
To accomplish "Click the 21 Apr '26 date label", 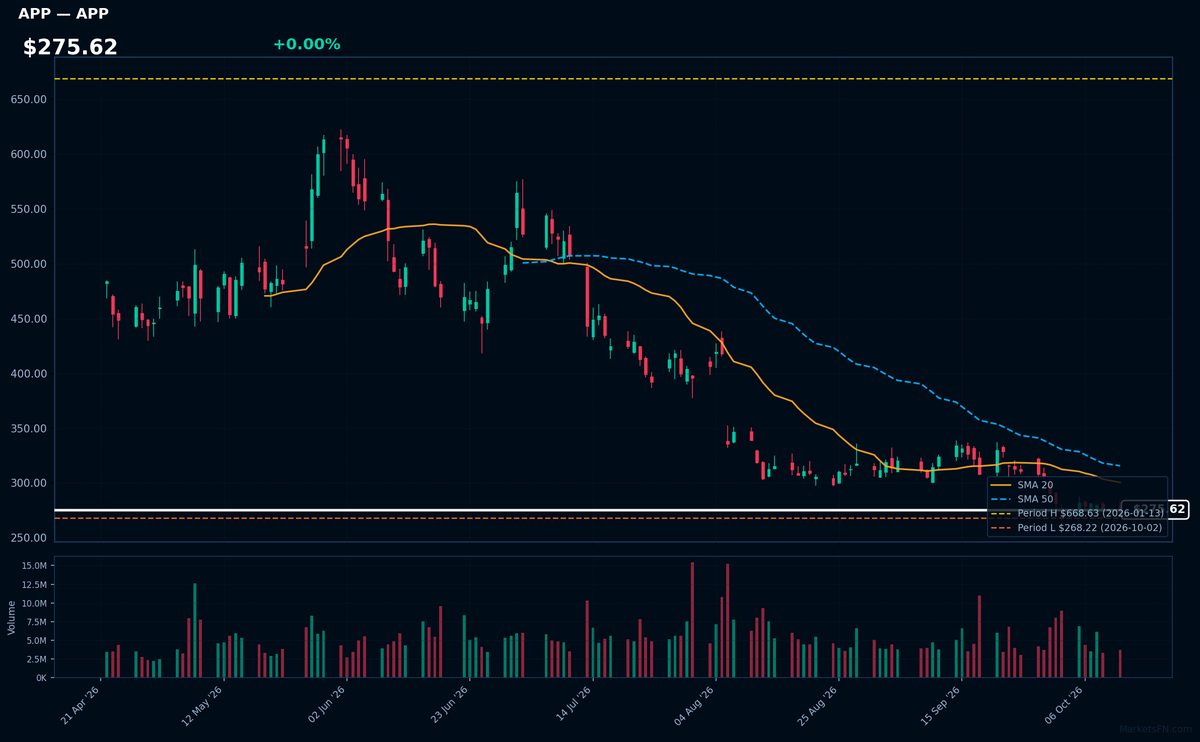I will pyautogui.click(x=81, y=706).
